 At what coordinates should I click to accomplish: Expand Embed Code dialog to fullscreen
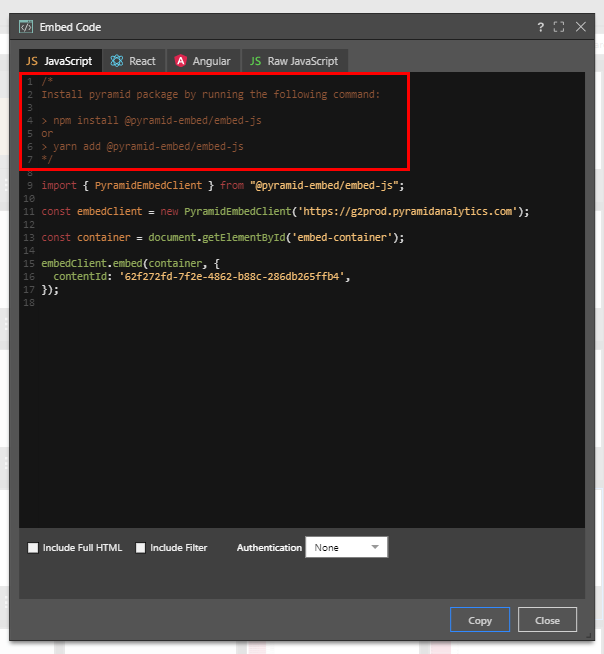click(559, 27)
